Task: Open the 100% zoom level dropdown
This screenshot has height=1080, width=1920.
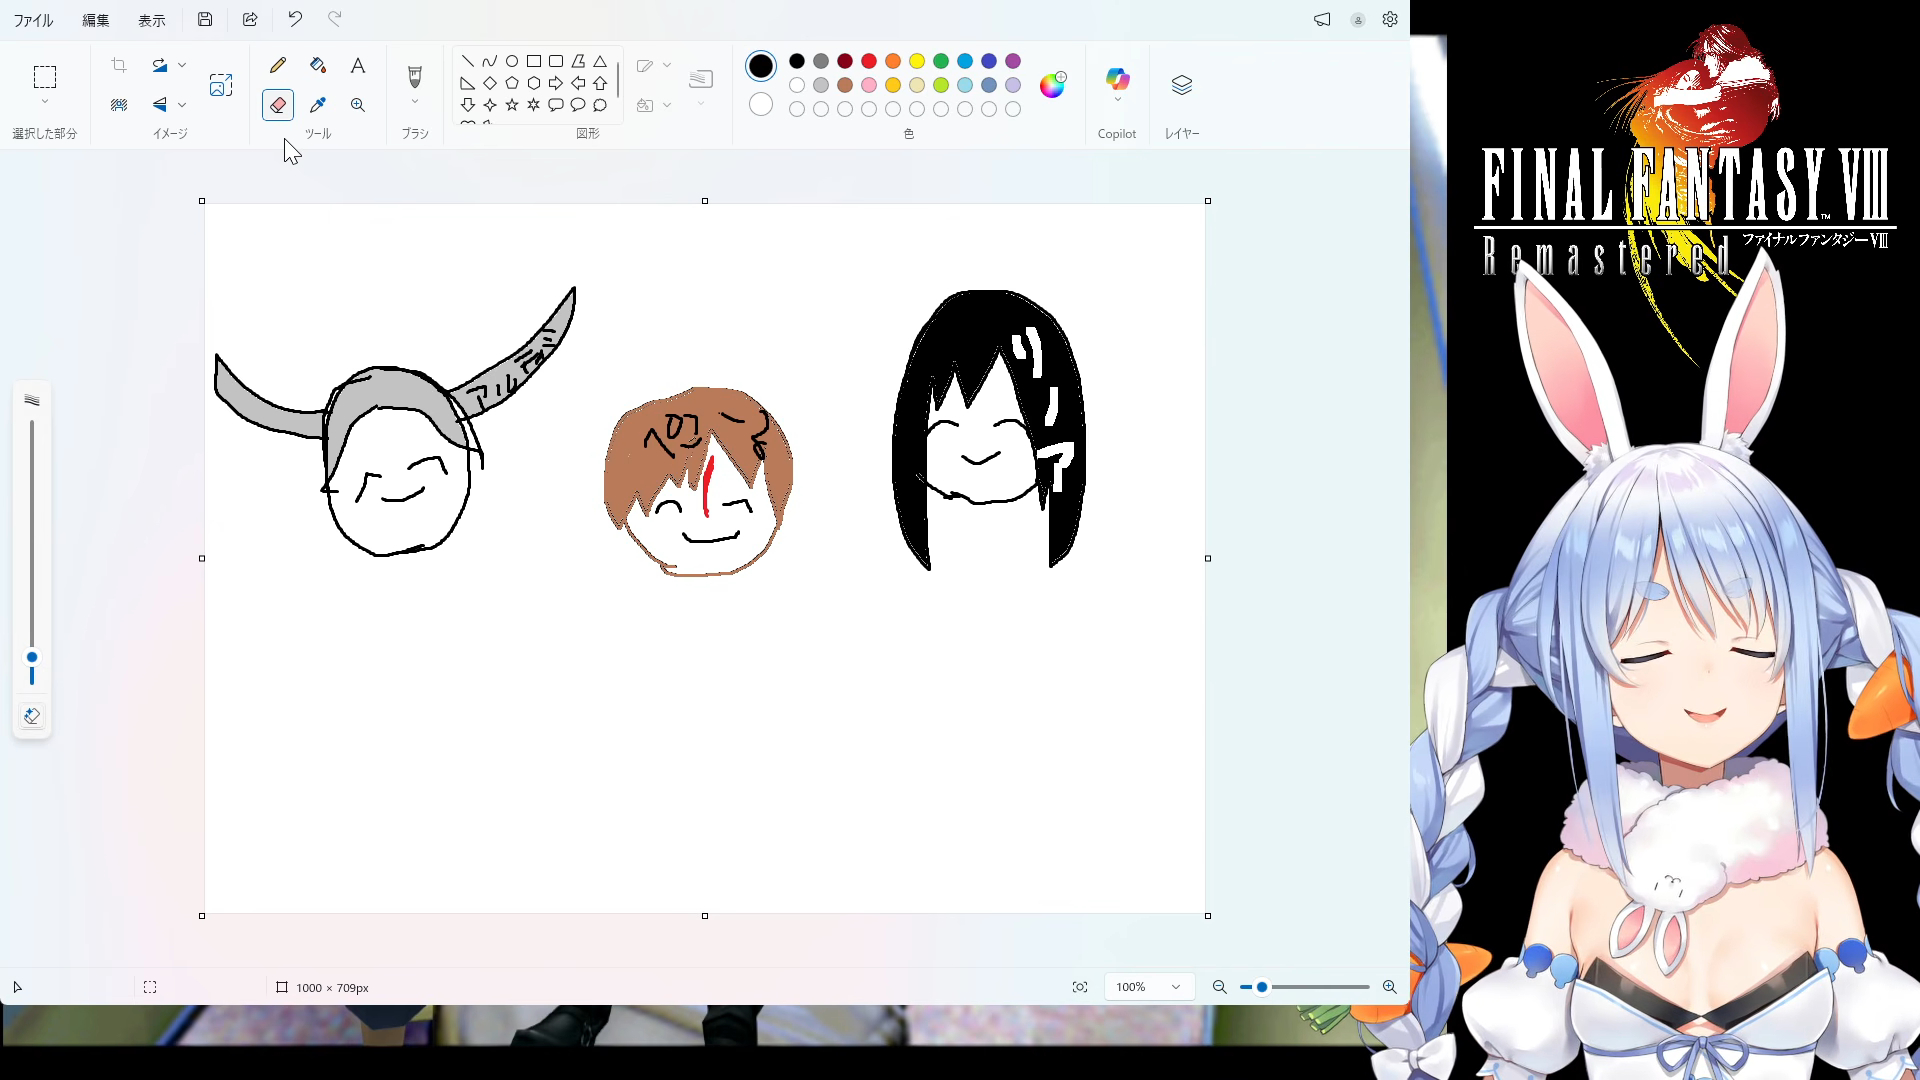Action: [x=1148, y=987]
